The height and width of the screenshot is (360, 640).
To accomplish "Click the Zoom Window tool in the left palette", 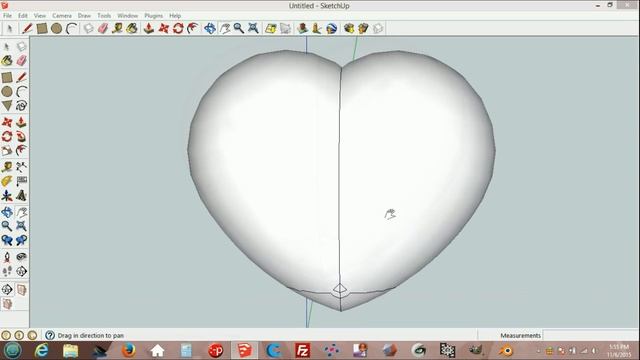I will [x=21, y=226].
